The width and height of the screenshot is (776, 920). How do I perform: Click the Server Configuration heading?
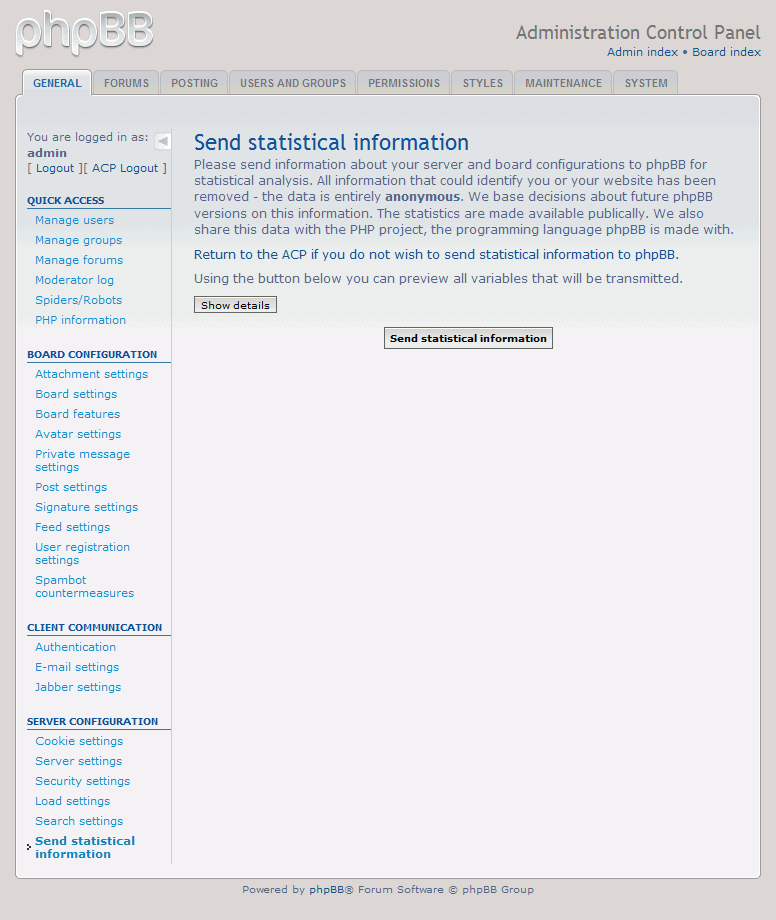point(93,721)
